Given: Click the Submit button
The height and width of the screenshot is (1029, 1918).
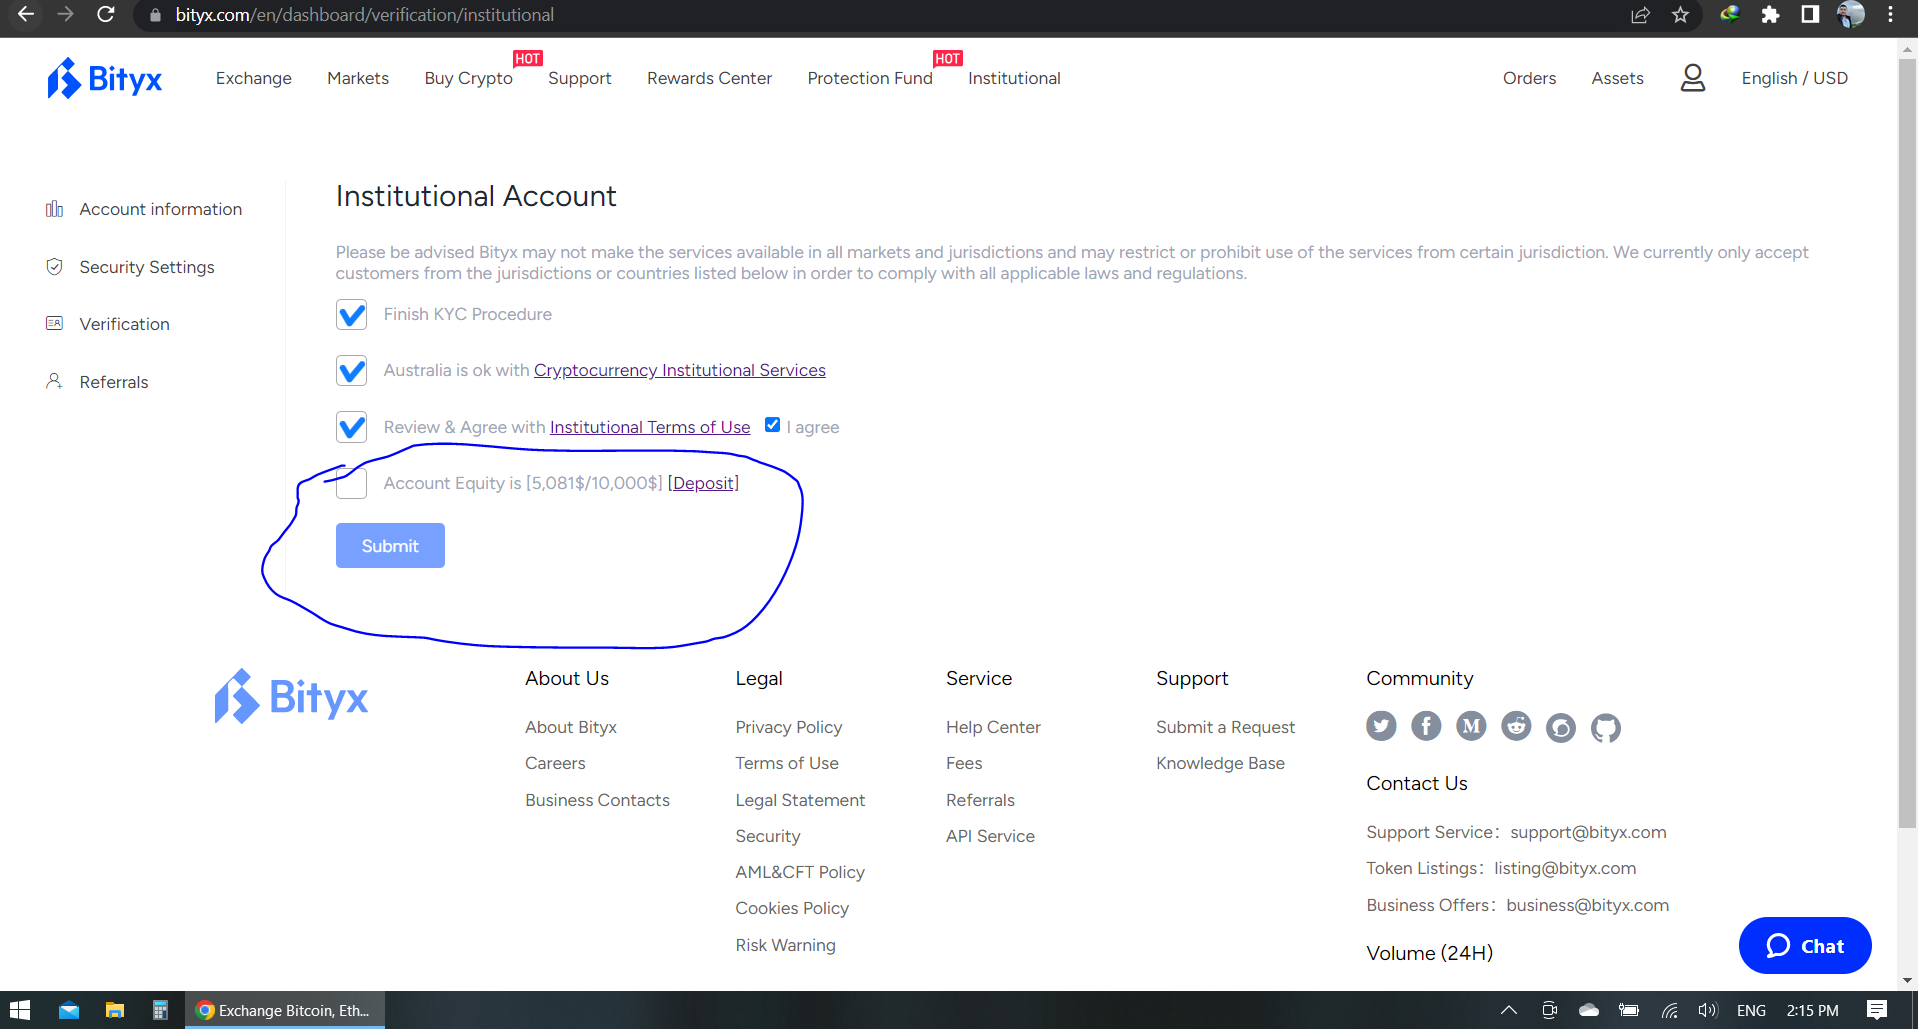Looking at the screenshot, I should pyautogui.click(x=390, y=545).
